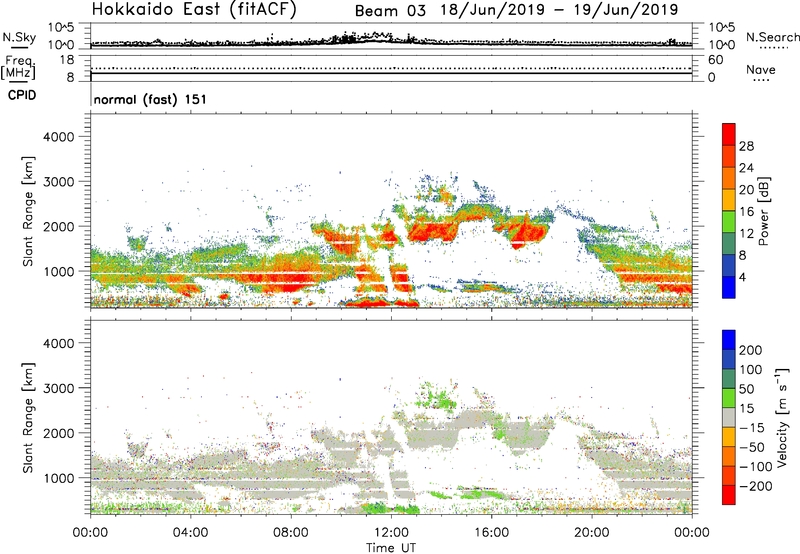
Task: Click the 'Nave' legend label
Action: tap(761, 69)
